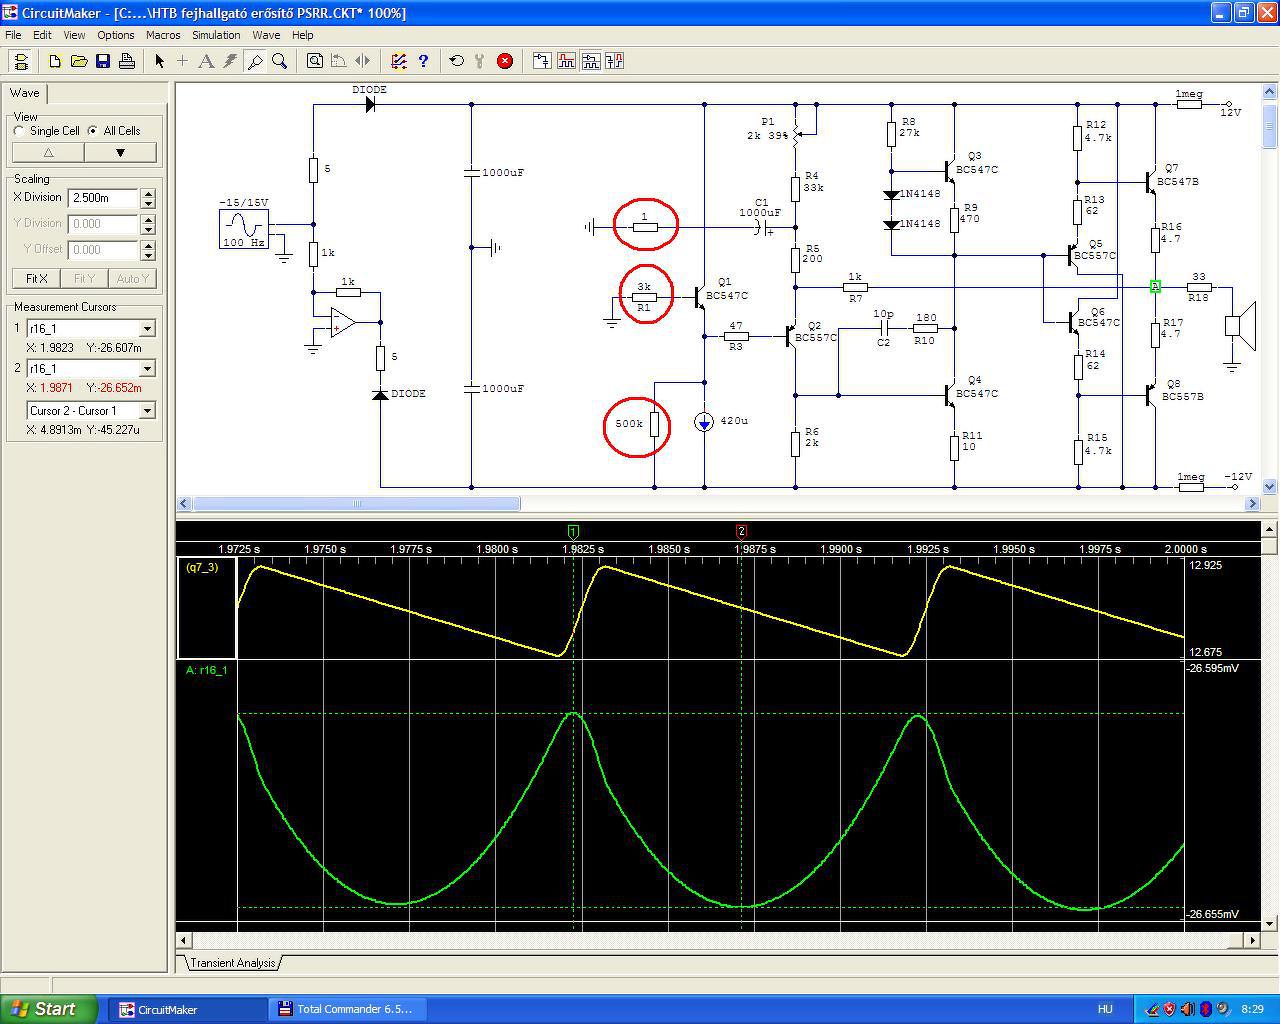Click the Mirror icon
The image size is (1280, 1024).
pos(362,61)
